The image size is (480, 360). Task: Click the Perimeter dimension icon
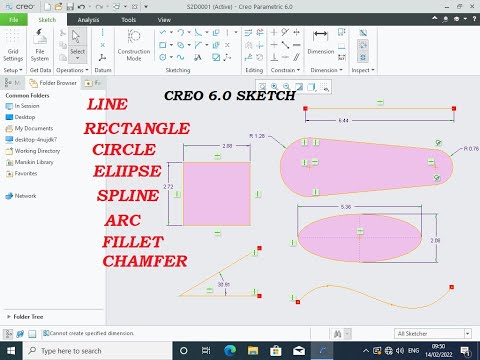point(342,32)
